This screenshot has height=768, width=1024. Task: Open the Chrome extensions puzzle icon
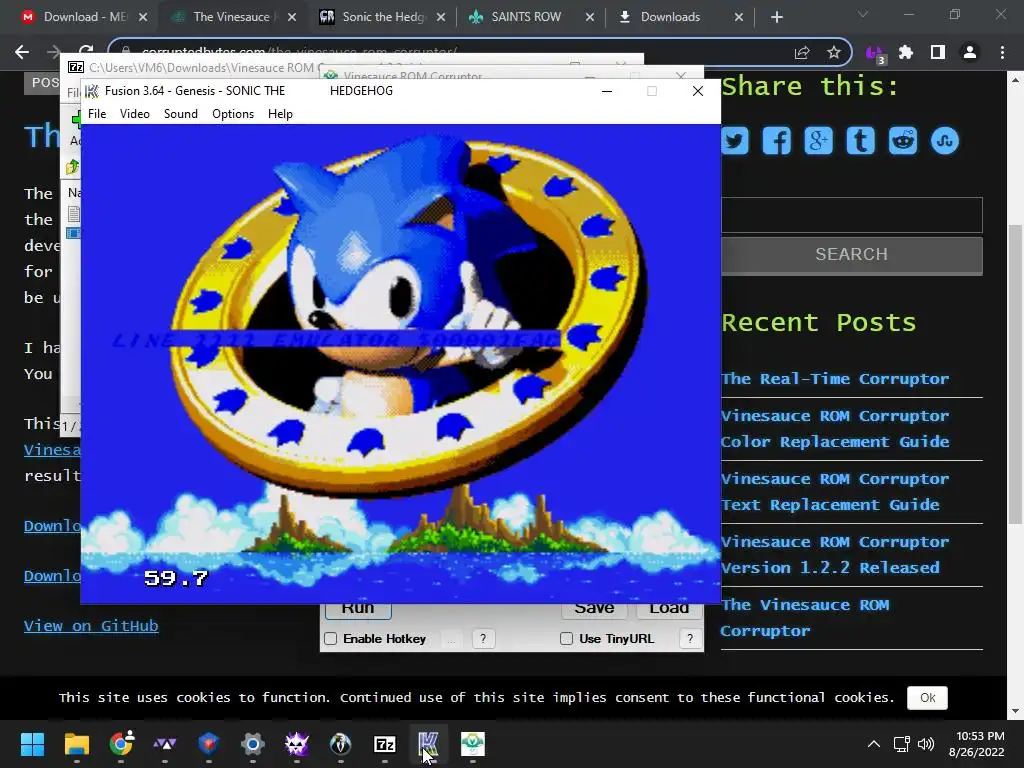[906, 52]
